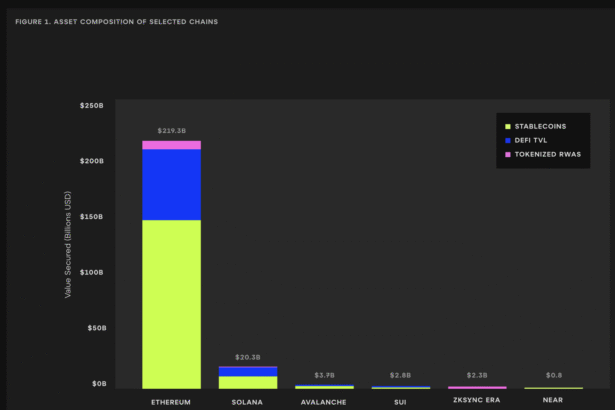
Task: Select the Avalanche x-axis label
Action: click(x=324, y=402)
